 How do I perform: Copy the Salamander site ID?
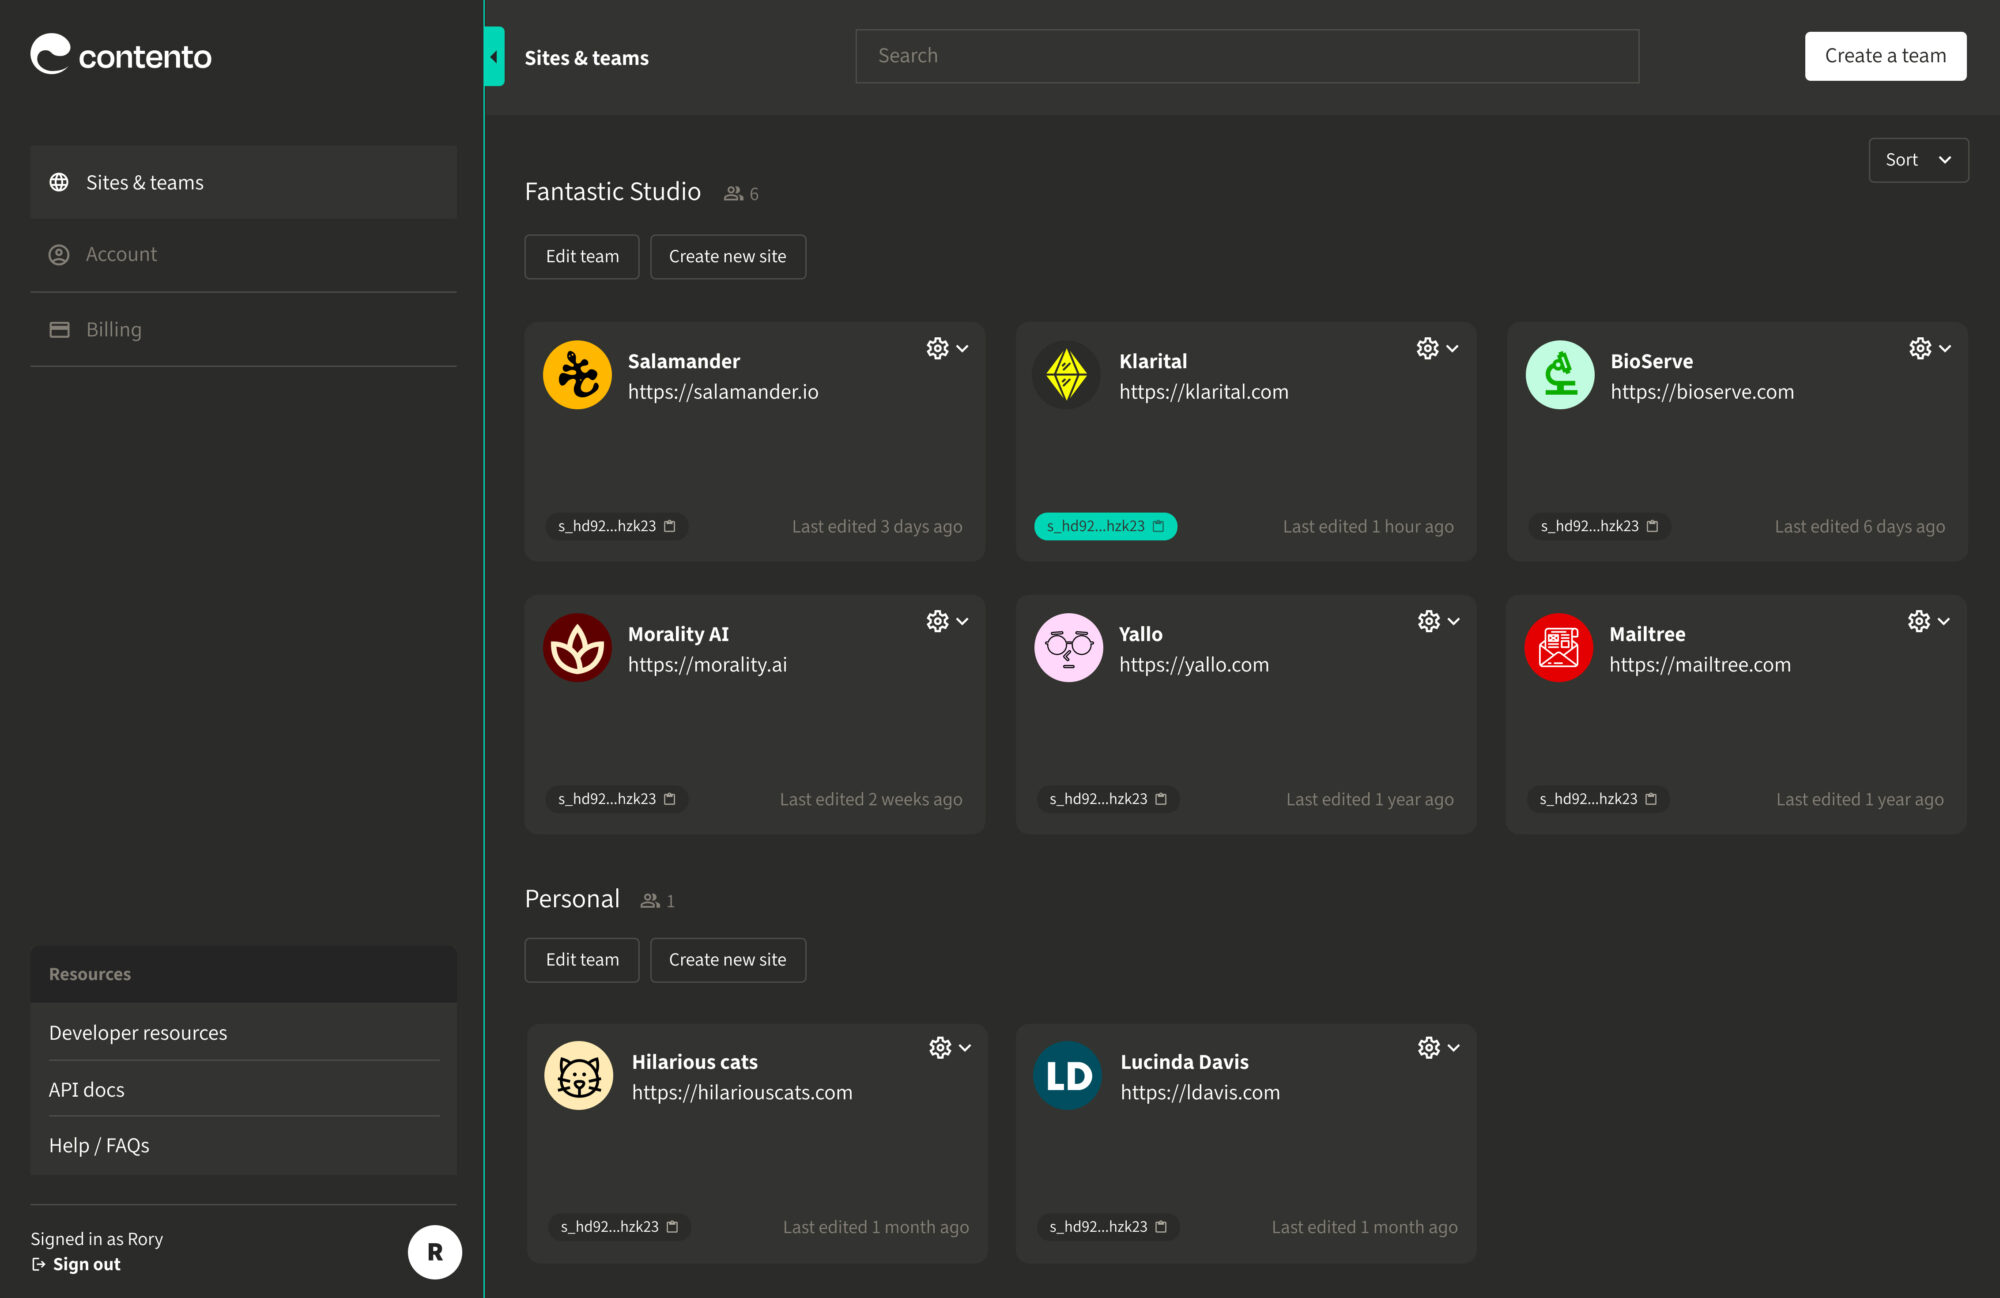pos(670,526)
